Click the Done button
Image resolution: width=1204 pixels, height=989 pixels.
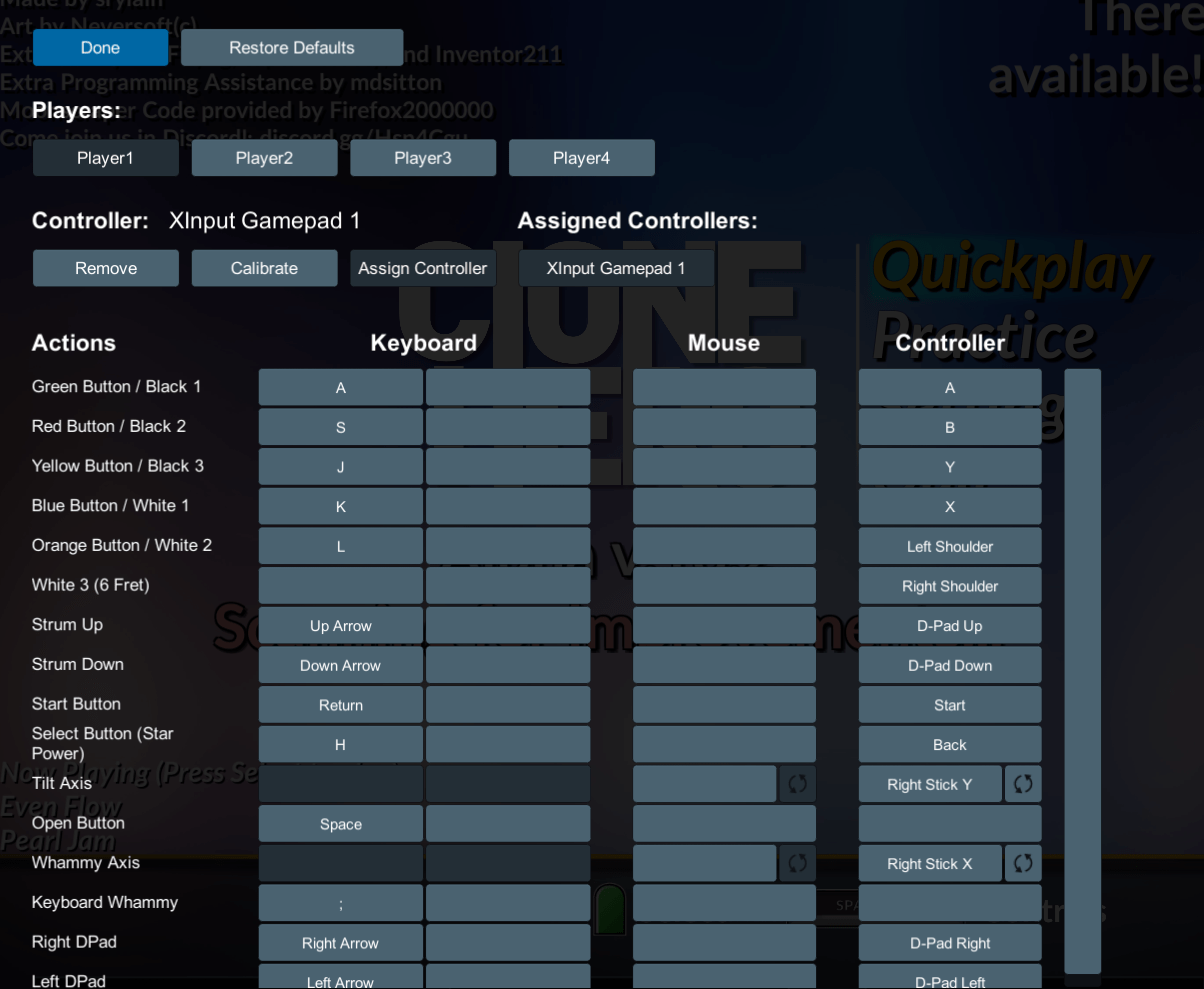coord(100,47)
